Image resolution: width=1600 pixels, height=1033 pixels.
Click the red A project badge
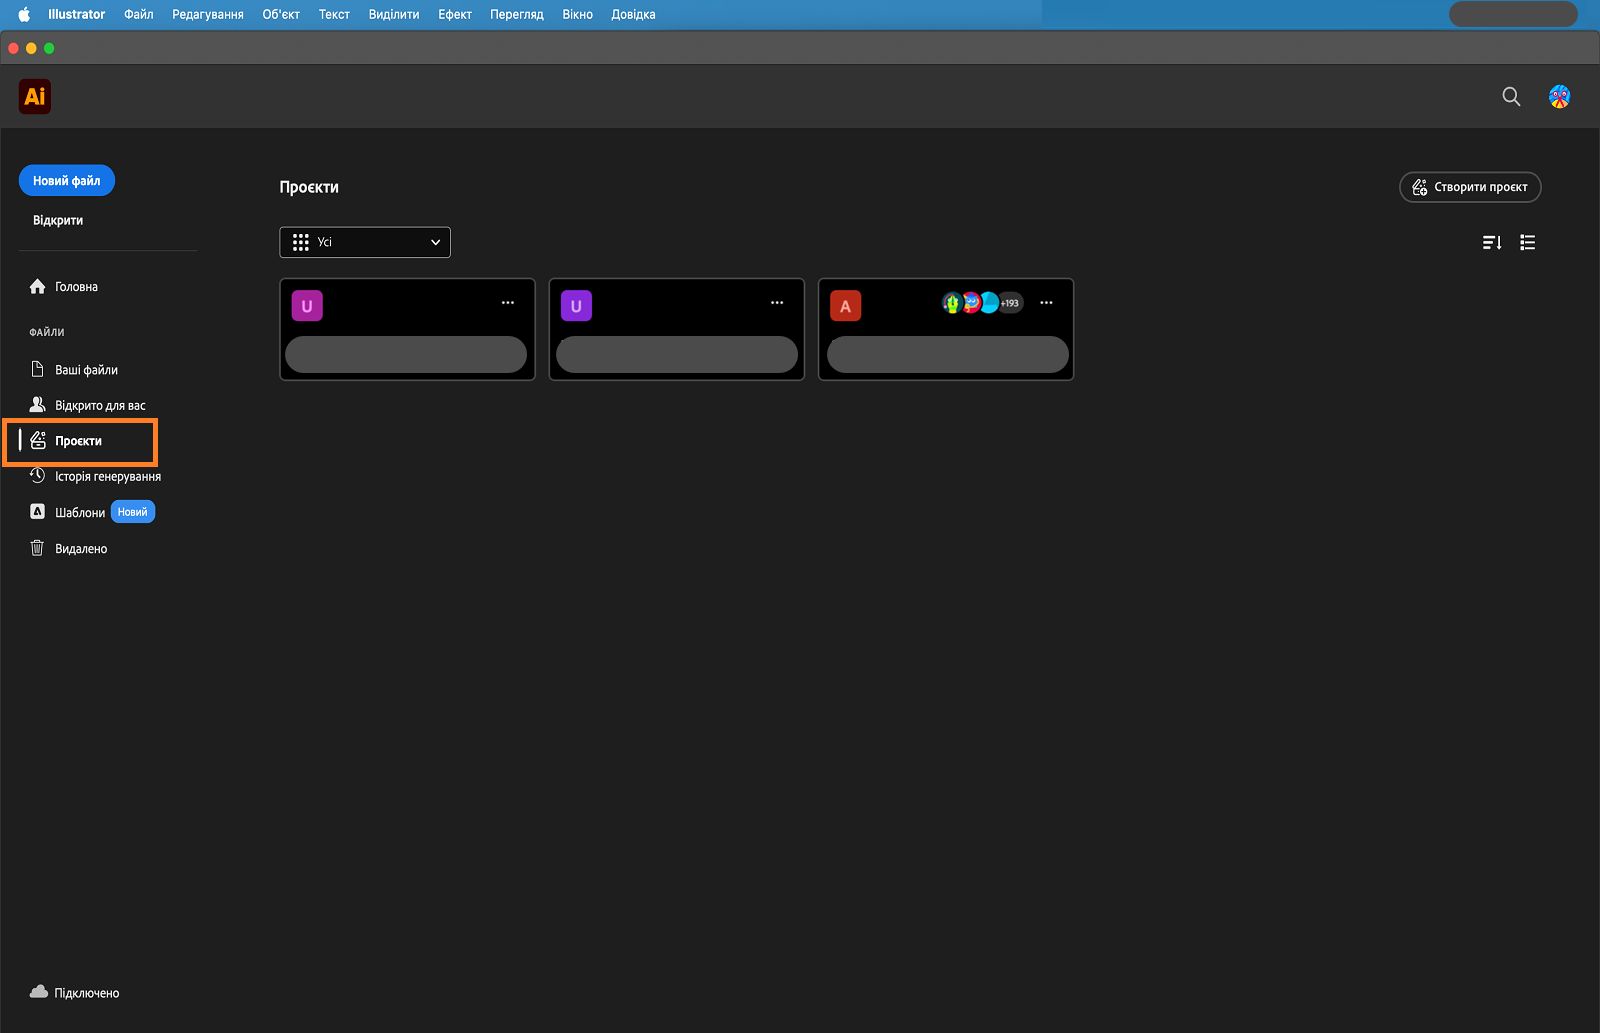[x=845, y=306]
